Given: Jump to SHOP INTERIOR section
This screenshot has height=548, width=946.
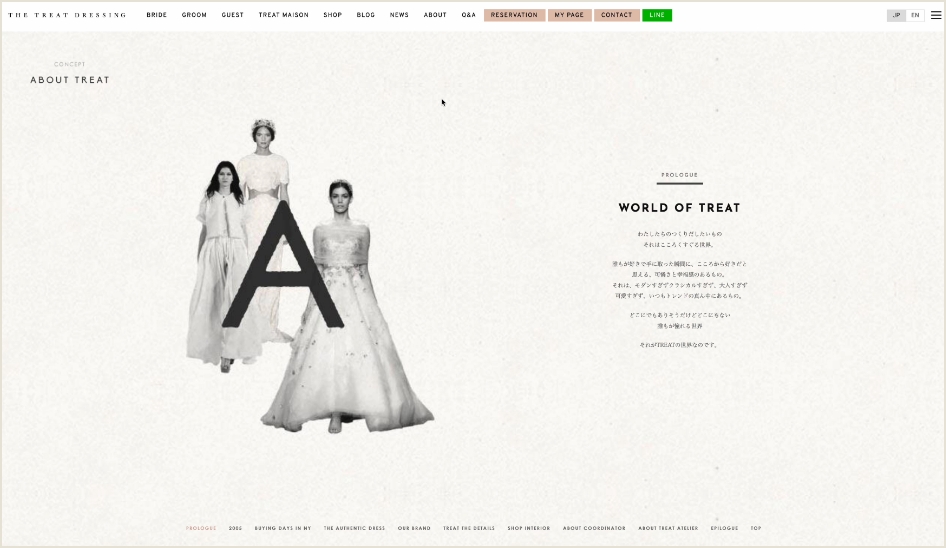Looking at the screenshot, I should 529,528.
